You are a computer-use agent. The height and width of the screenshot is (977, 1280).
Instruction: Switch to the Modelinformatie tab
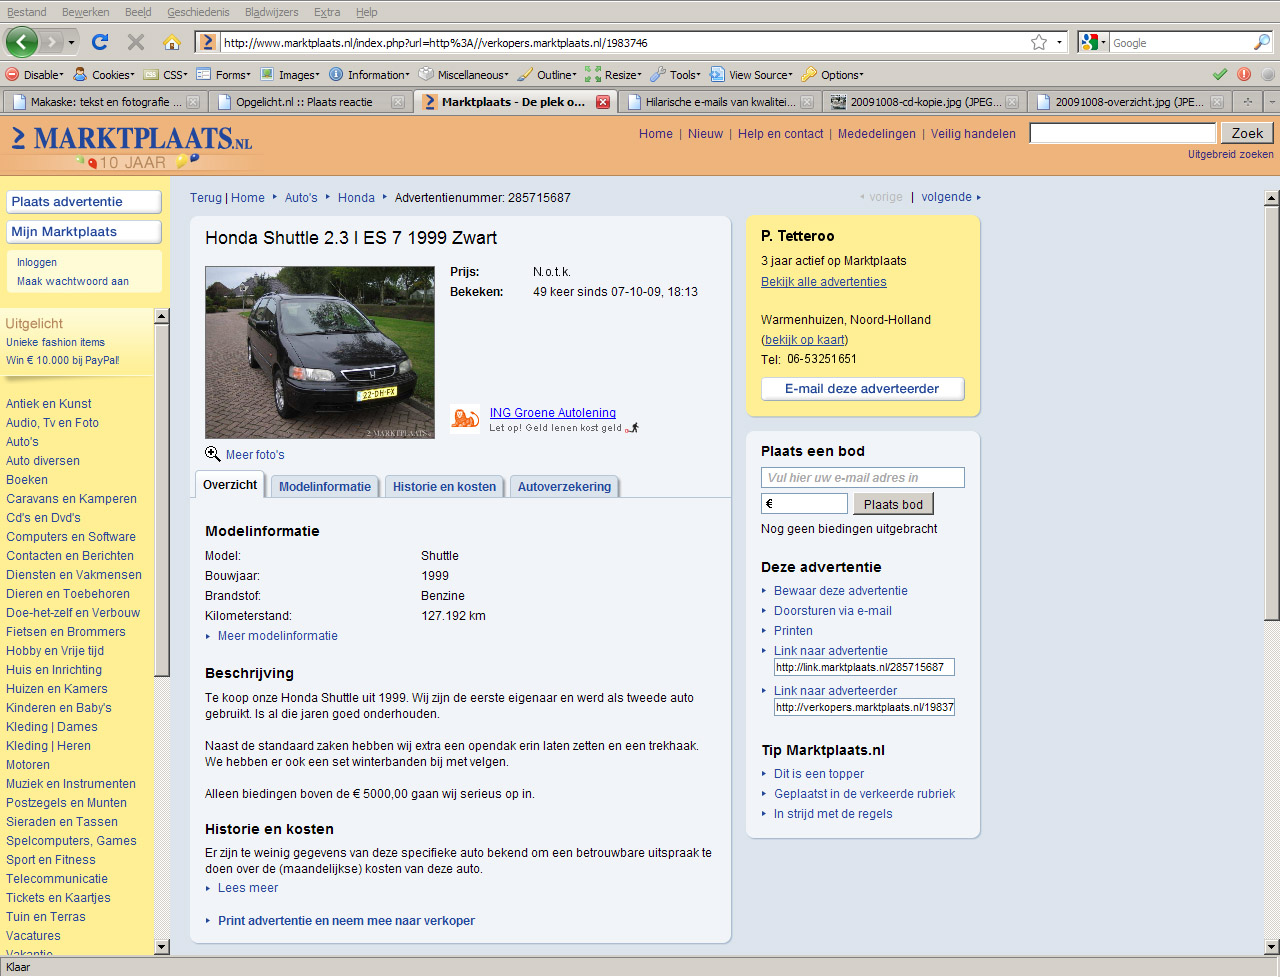coord(324,487)
